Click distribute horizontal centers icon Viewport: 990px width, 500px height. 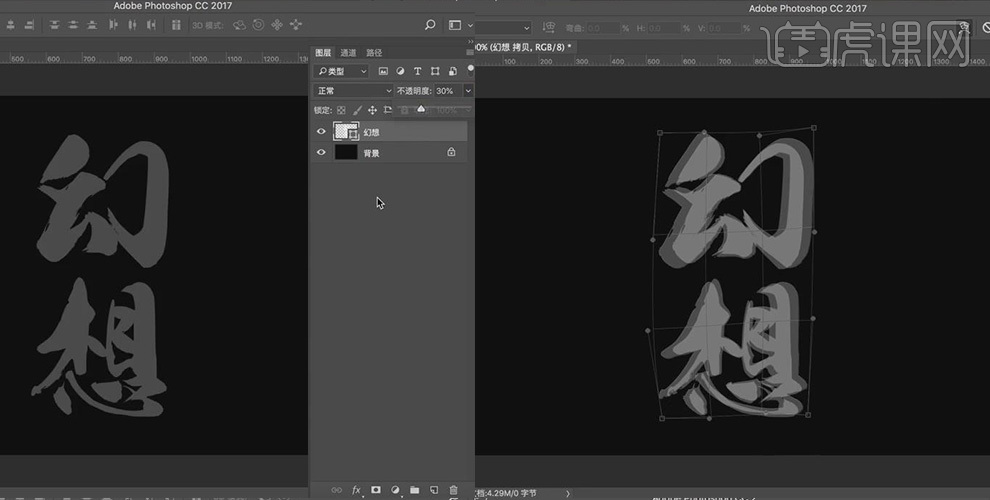133,25
